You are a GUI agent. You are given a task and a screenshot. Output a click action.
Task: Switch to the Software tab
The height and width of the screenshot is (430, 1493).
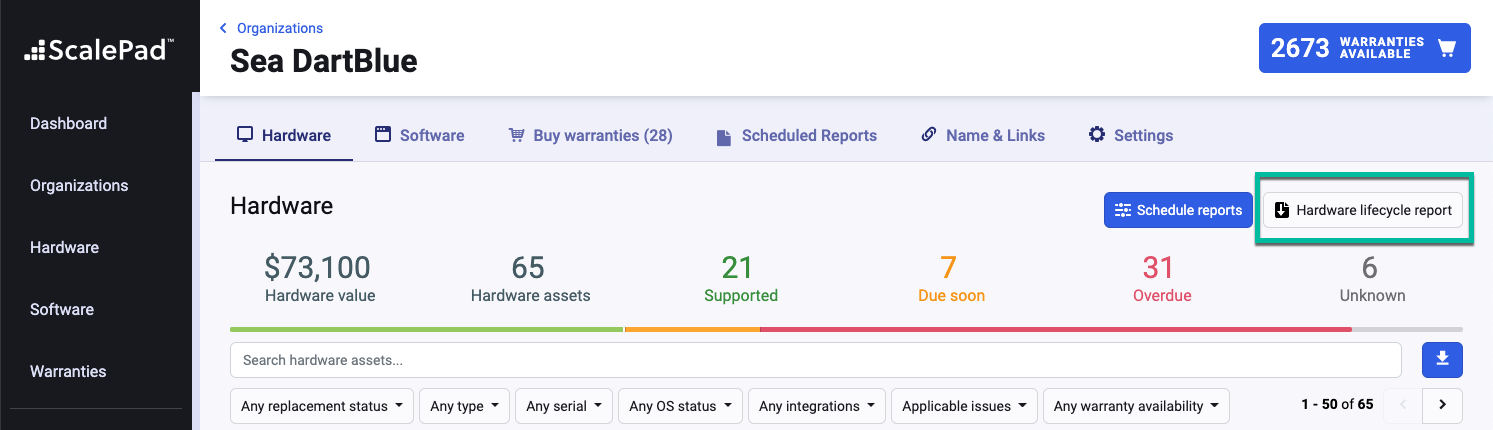[x=420, y=135]
